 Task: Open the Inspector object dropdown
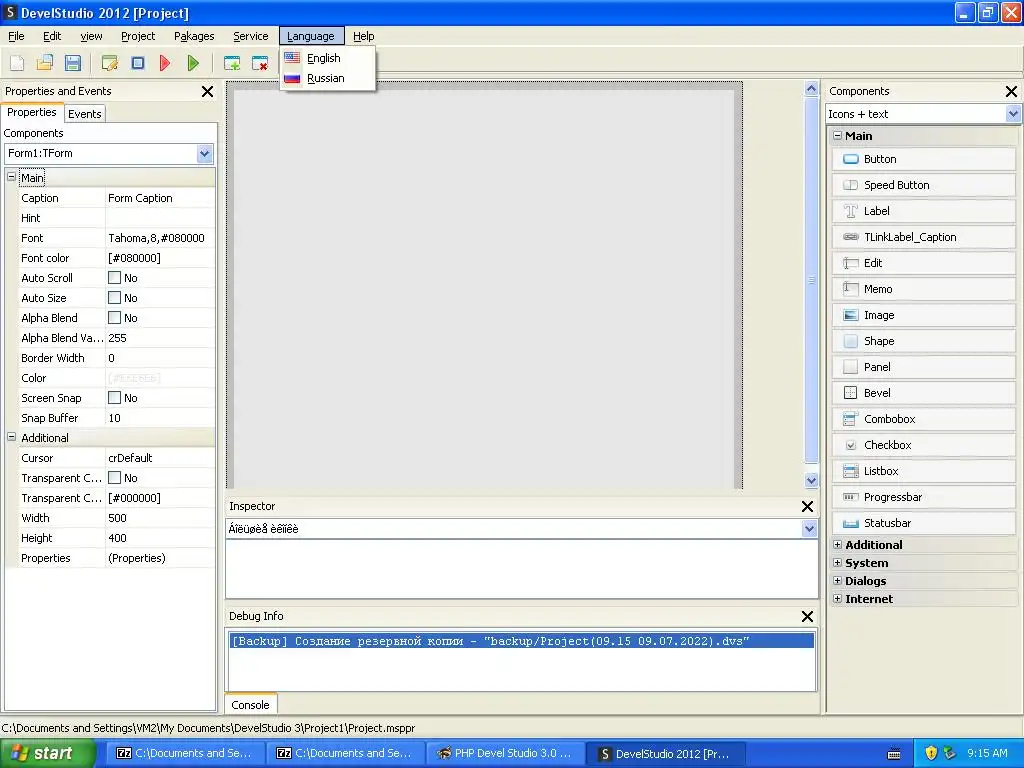(x=809, y=529)
